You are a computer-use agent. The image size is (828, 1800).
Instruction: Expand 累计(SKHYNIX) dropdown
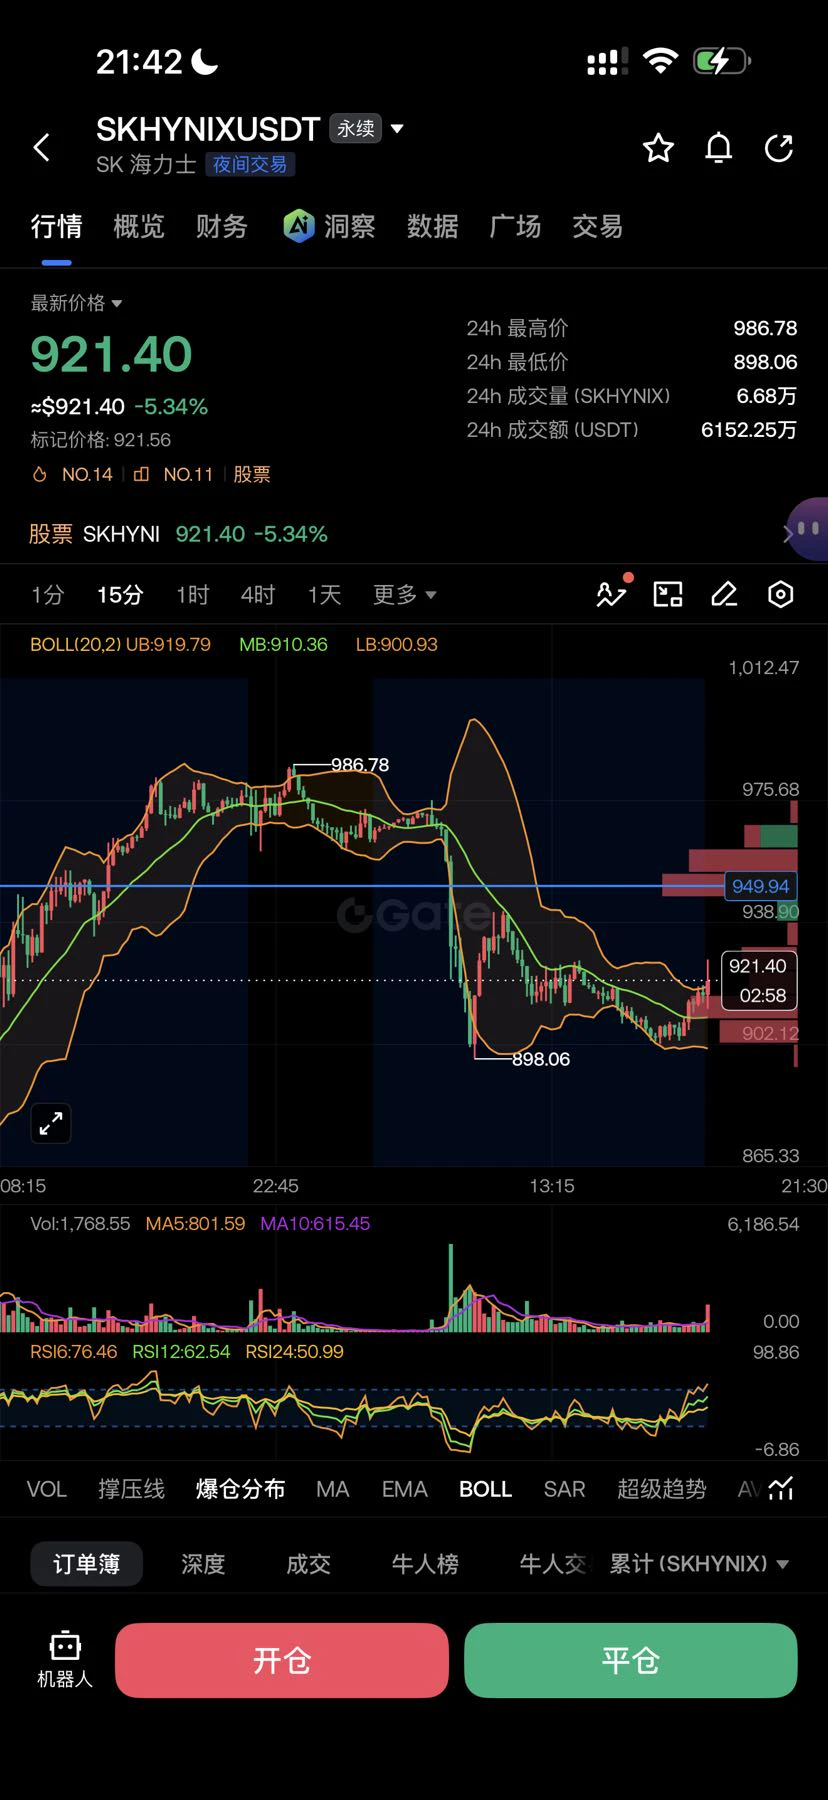point(699,1563)
